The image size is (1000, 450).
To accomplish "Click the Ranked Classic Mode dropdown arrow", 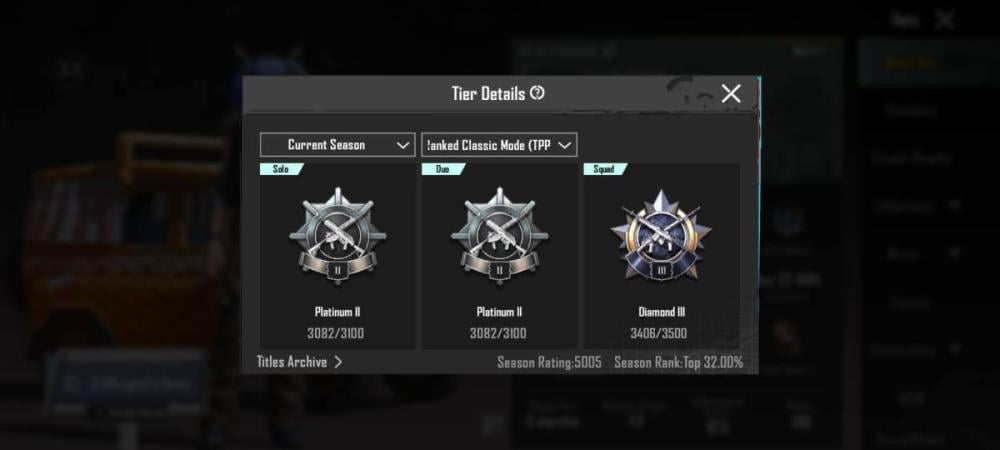I will [x=564, y=145].
